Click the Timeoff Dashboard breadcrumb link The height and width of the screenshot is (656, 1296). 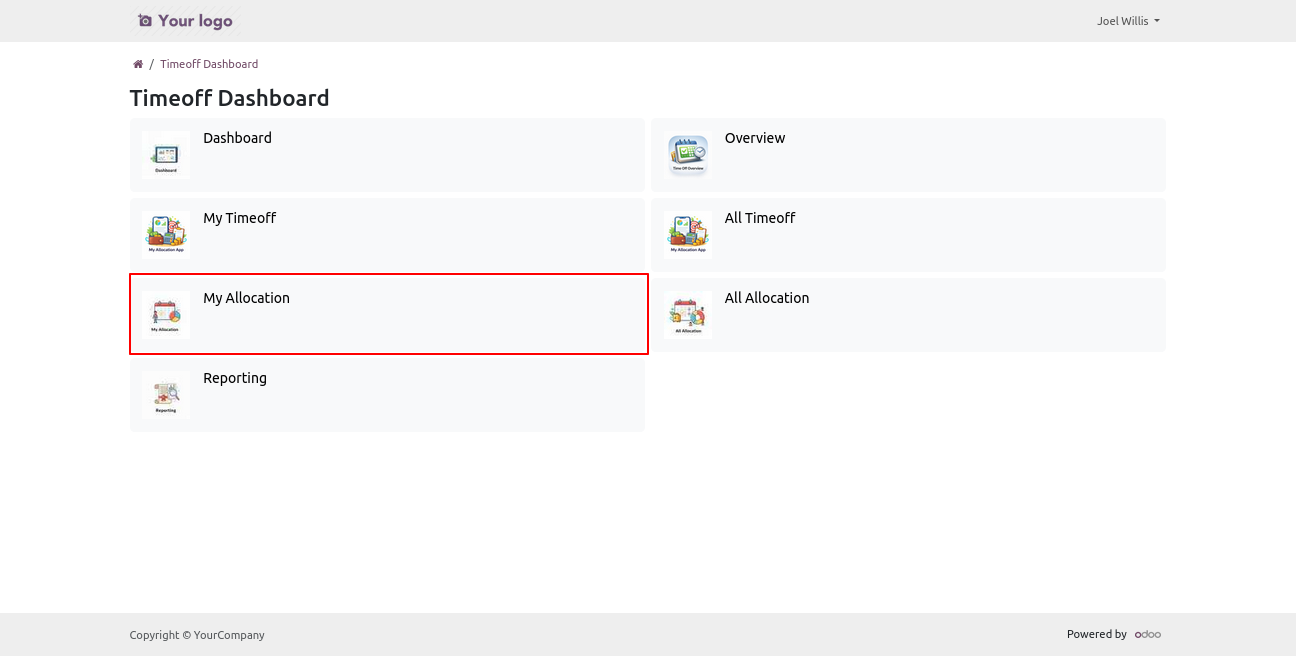[209, 64]
